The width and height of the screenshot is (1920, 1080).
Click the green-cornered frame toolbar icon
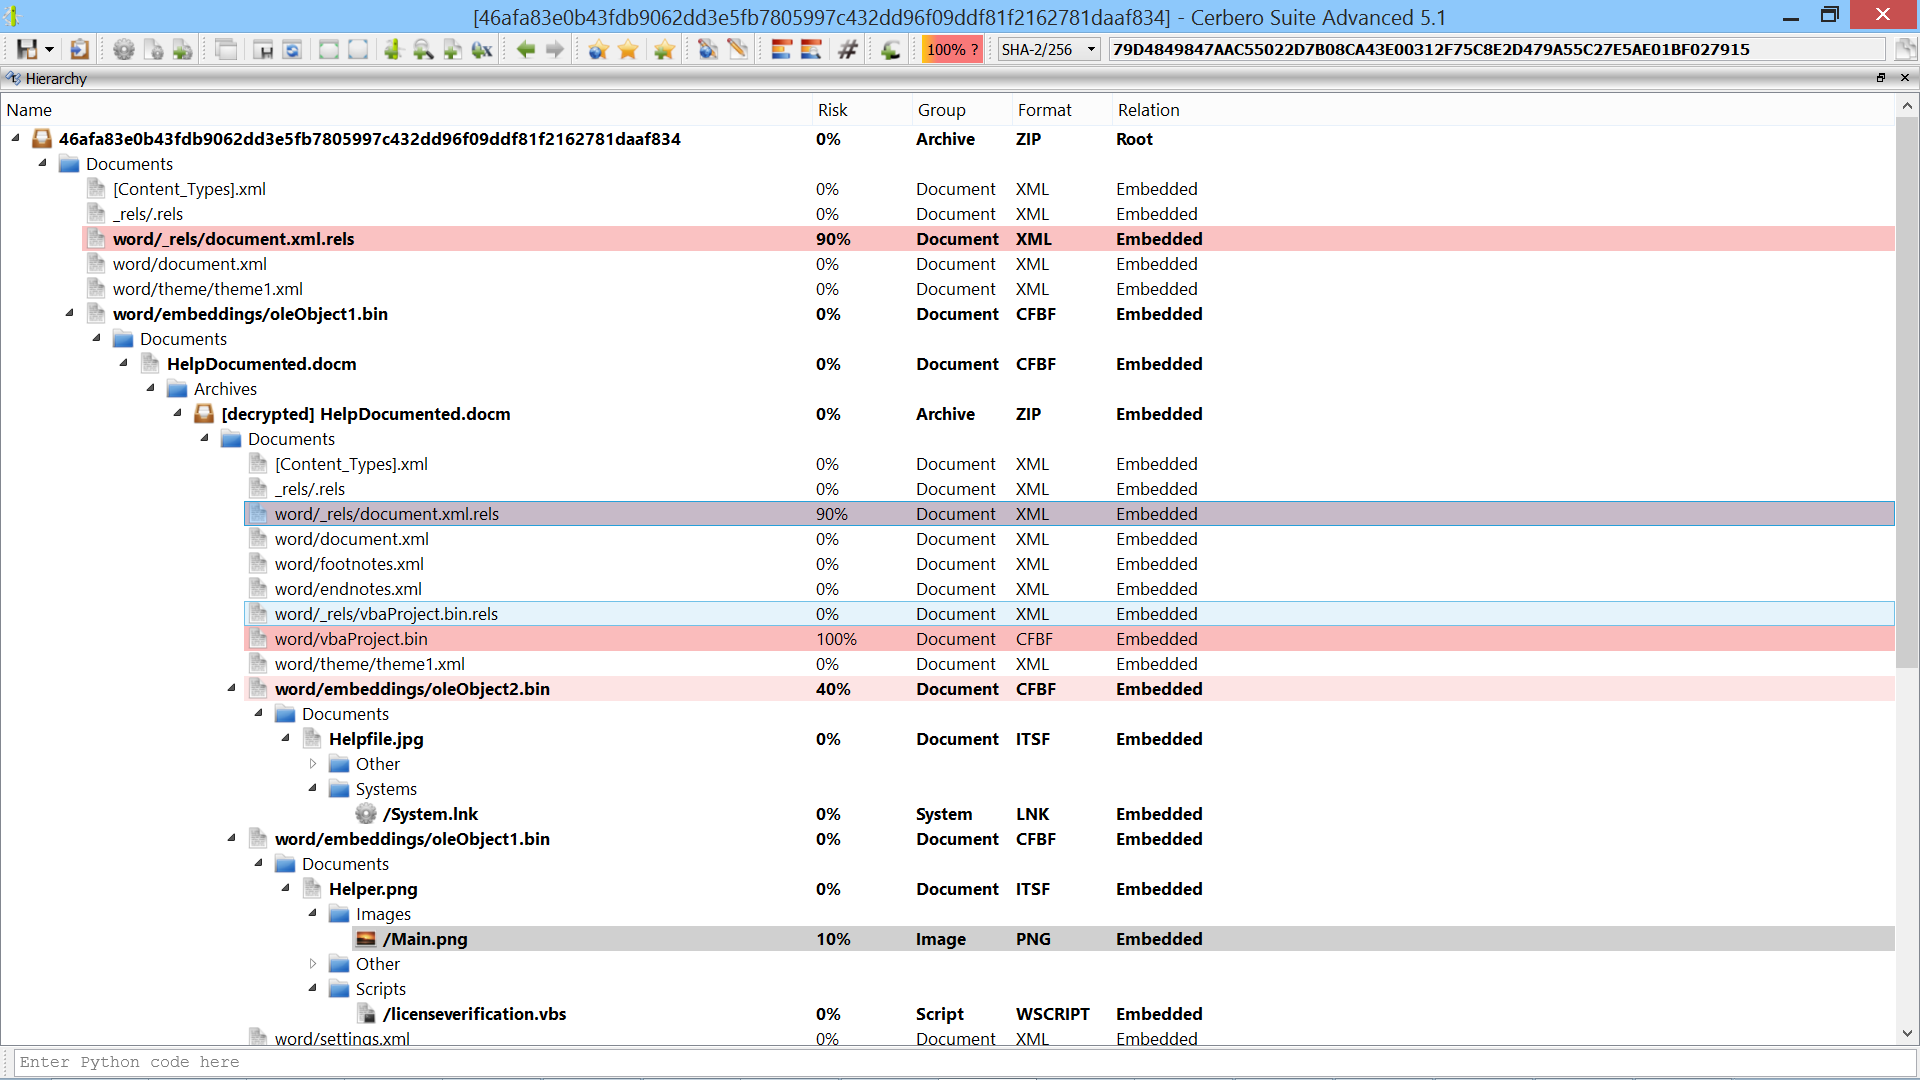pos(328,49)
